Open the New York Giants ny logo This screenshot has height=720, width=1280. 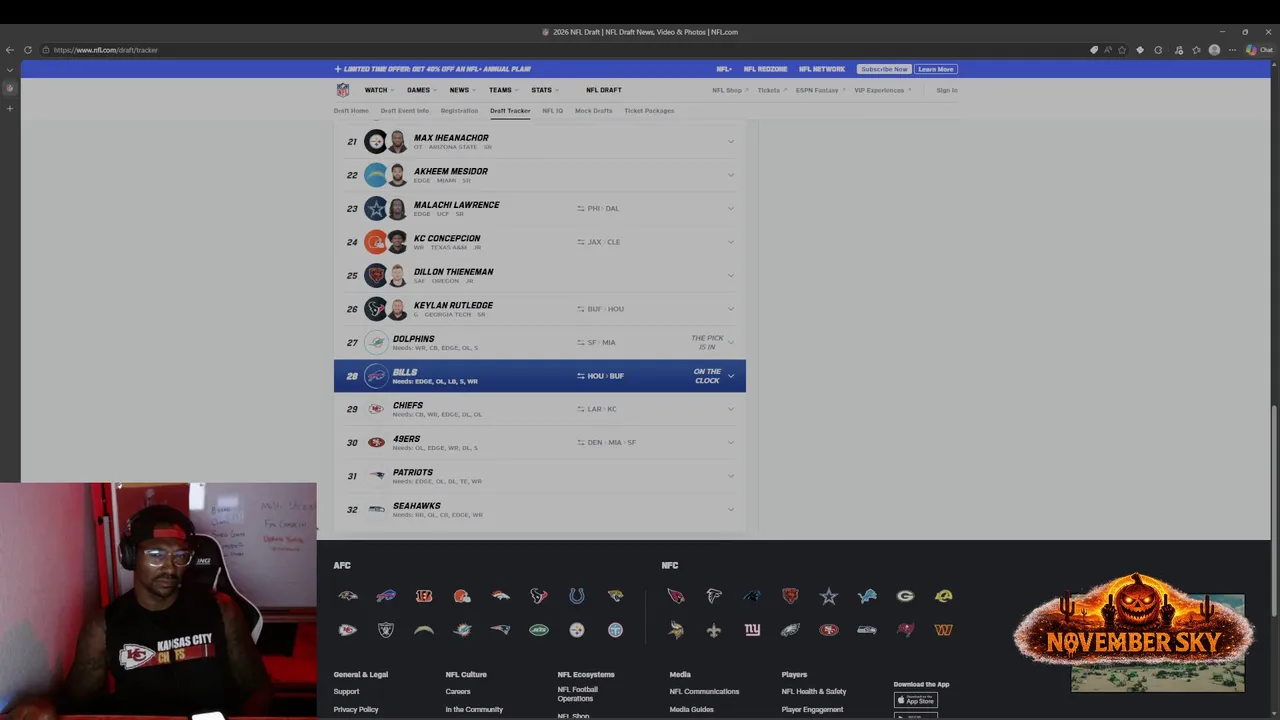click(x=752, y=630)
